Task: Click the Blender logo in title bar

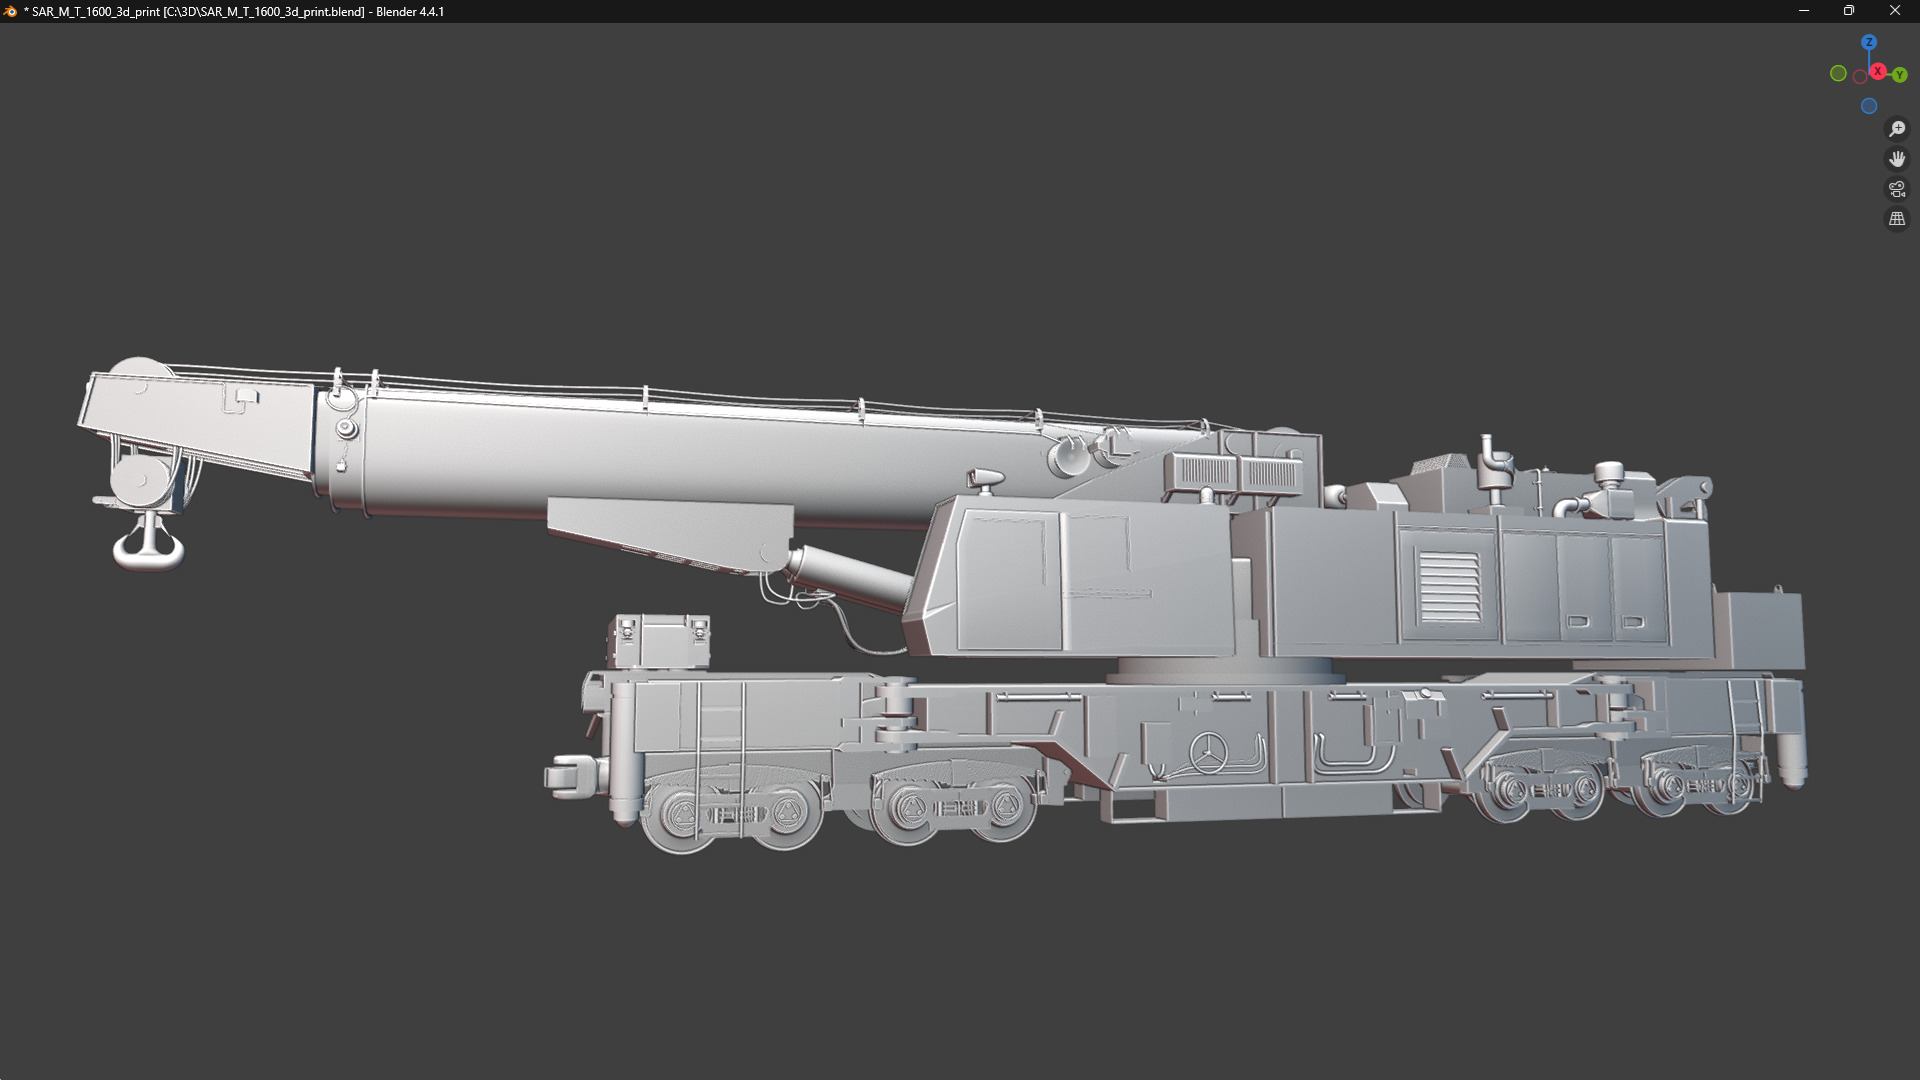Action: [x=11, y=11]
